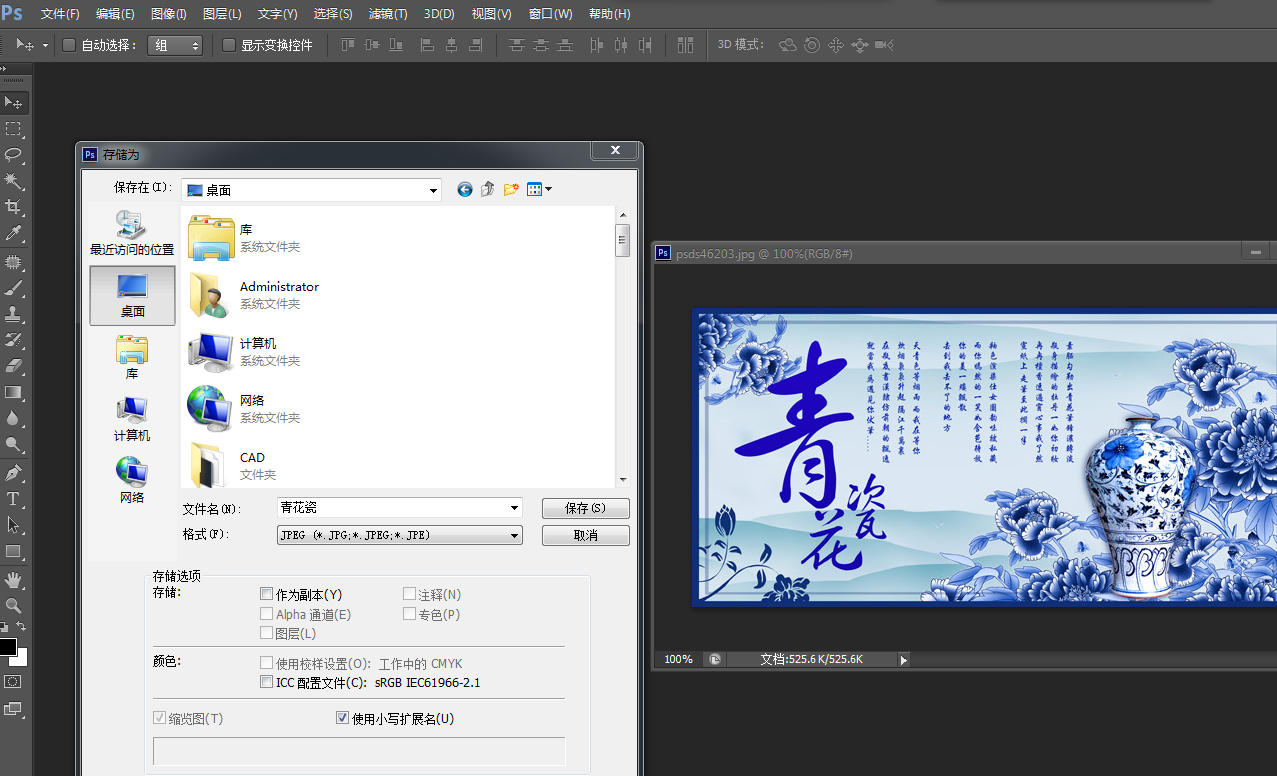Pick the Eyedropper tool

pyautogui.click(x=14, y=233)
